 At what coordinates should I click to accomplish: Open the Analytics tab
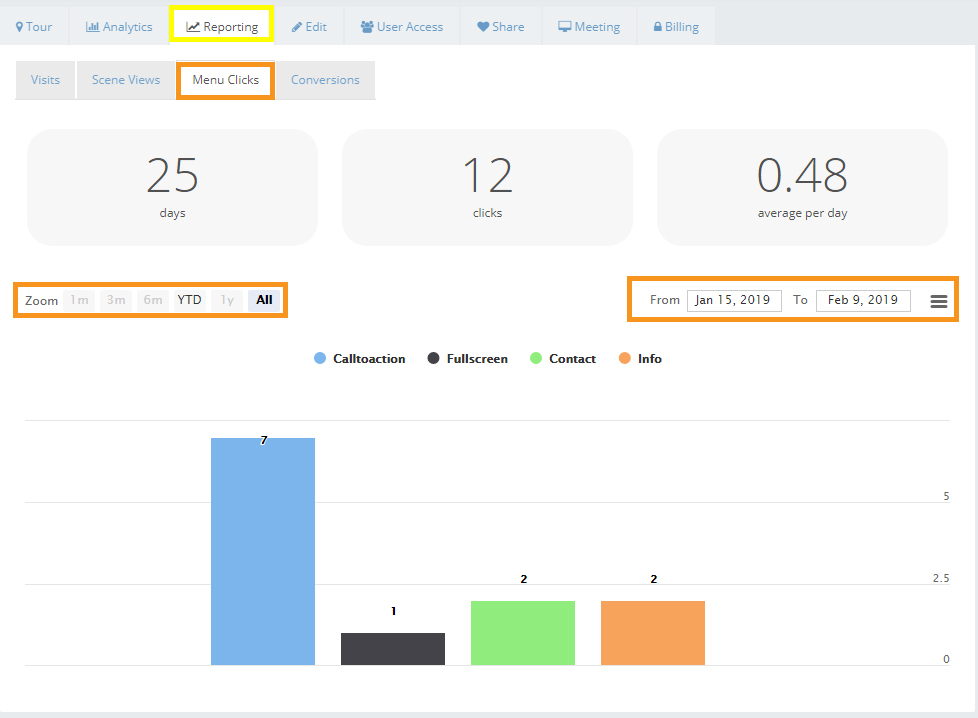[x=119, y=27]
